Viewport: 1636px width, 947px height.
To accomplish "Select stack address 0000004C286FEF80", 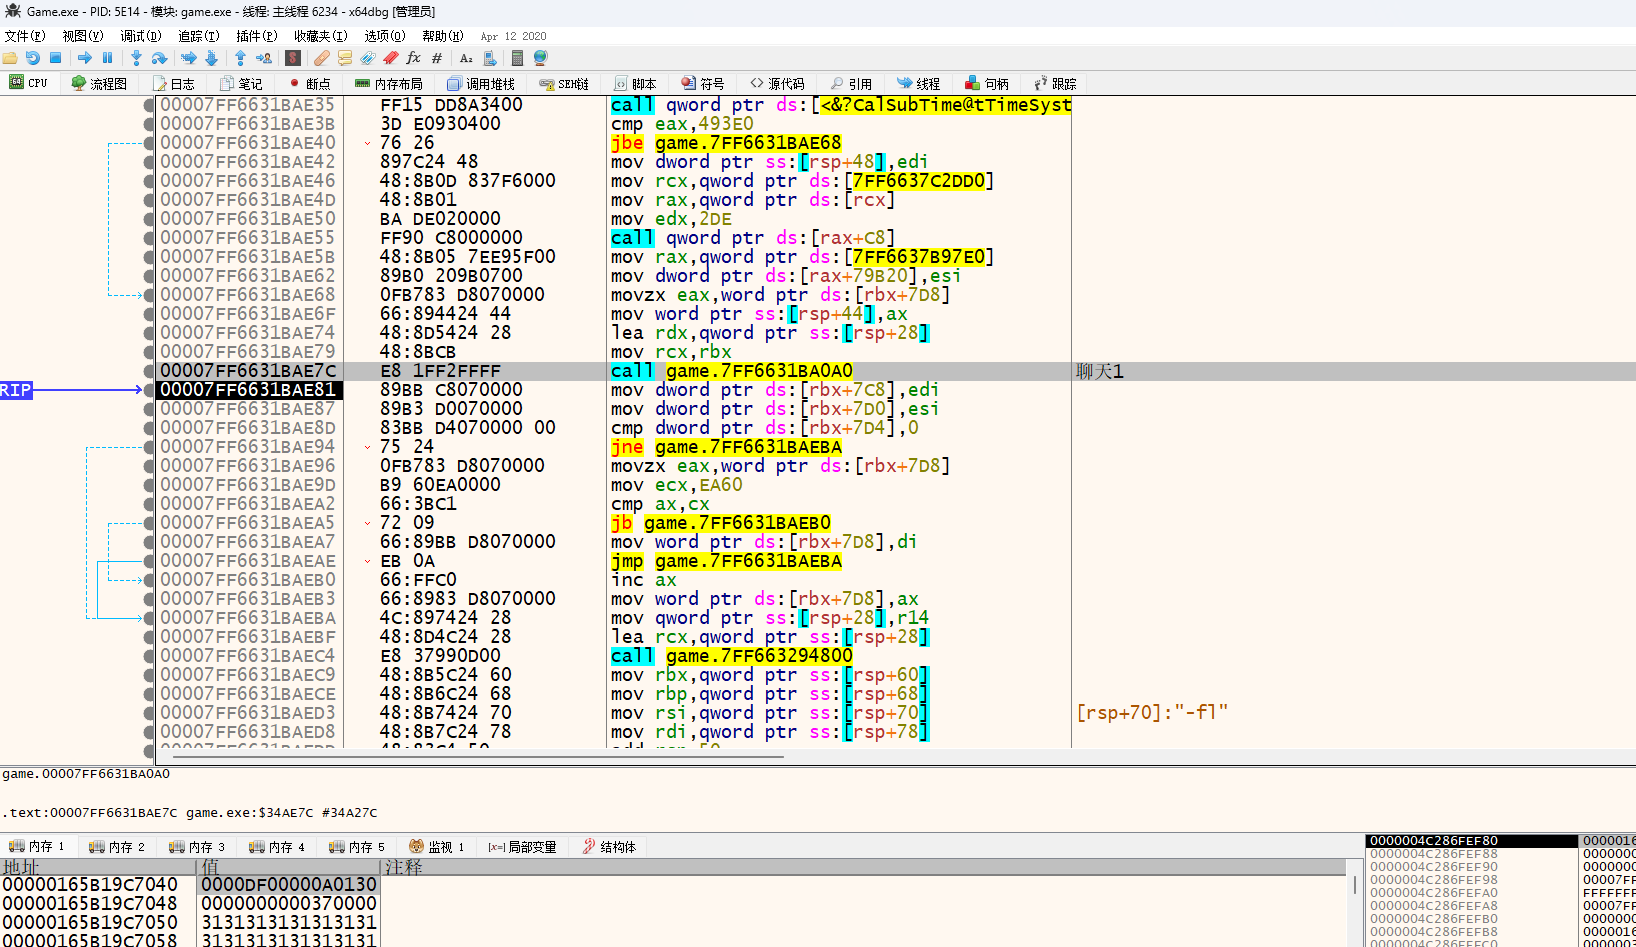I will pyautogui.click(x=1434, y=841).
